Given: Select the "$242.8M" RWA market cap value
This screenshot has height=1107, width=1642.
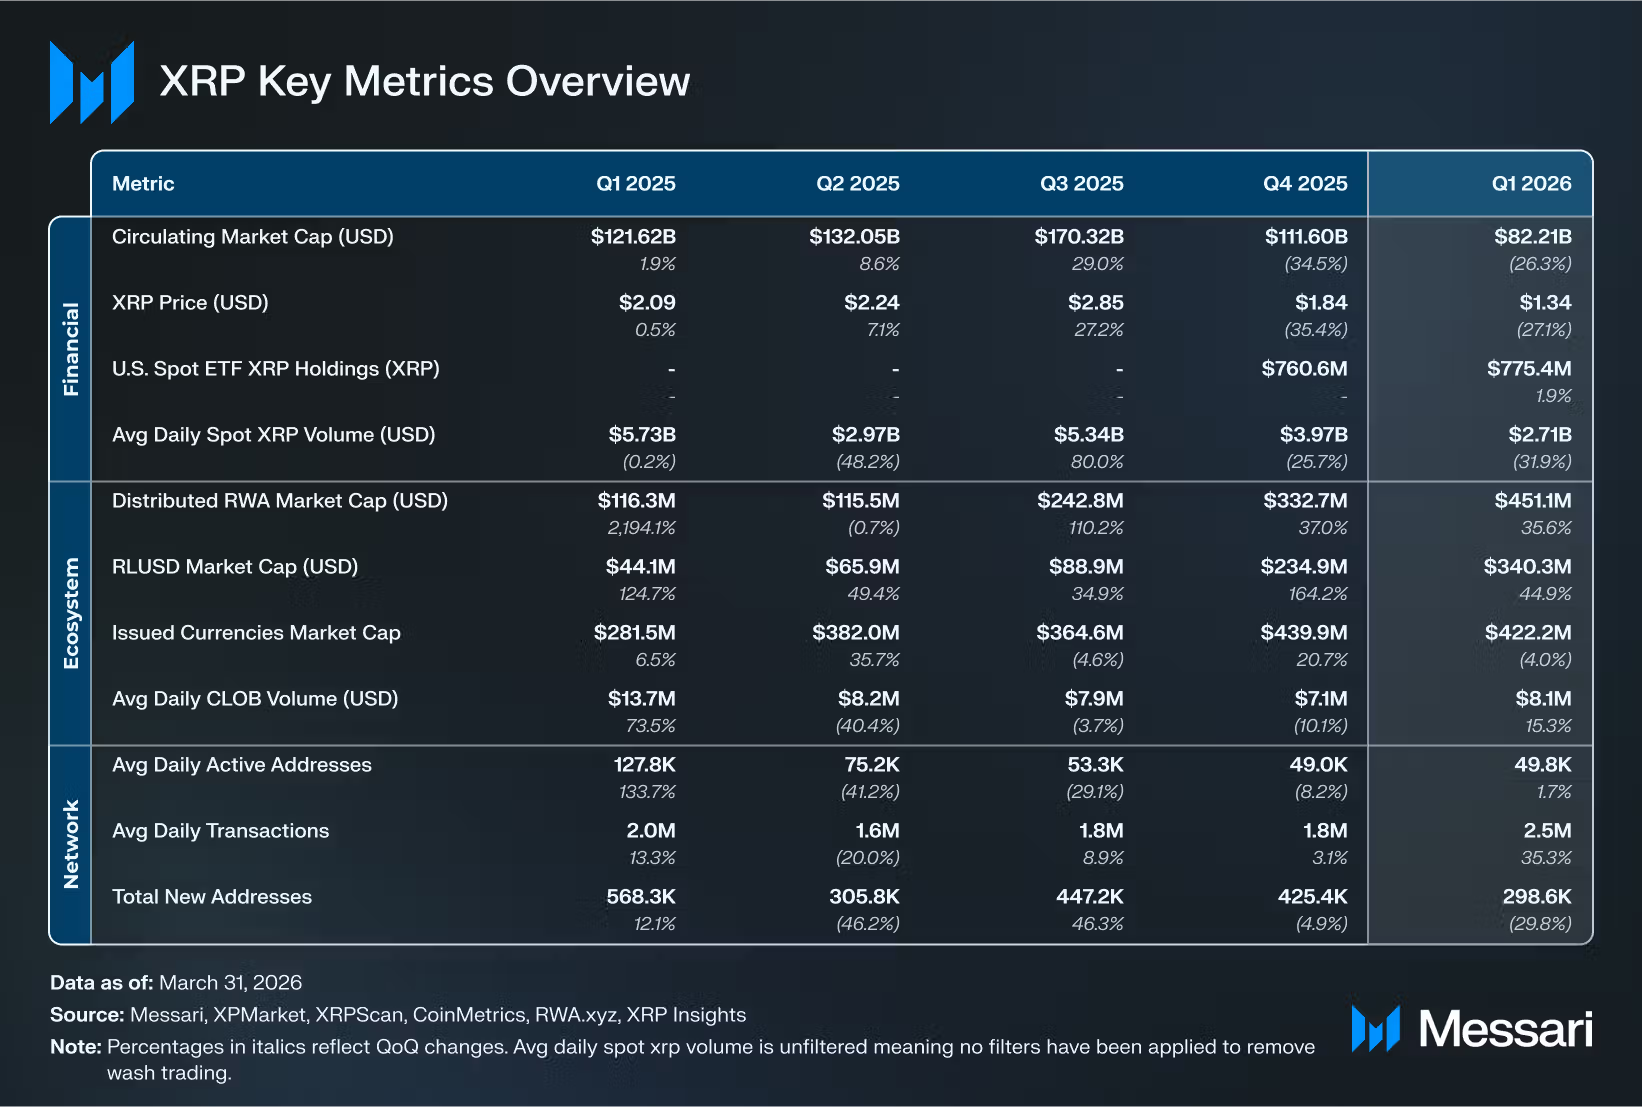Looking at the screenshot, I should [x=1080, y=501].
